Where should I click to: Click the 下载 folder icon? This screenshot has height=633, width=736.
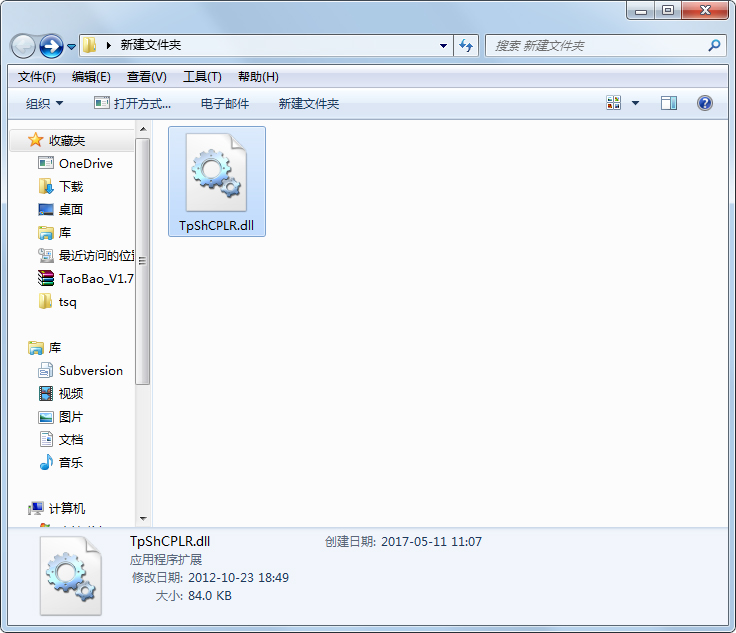click(46, 186)
